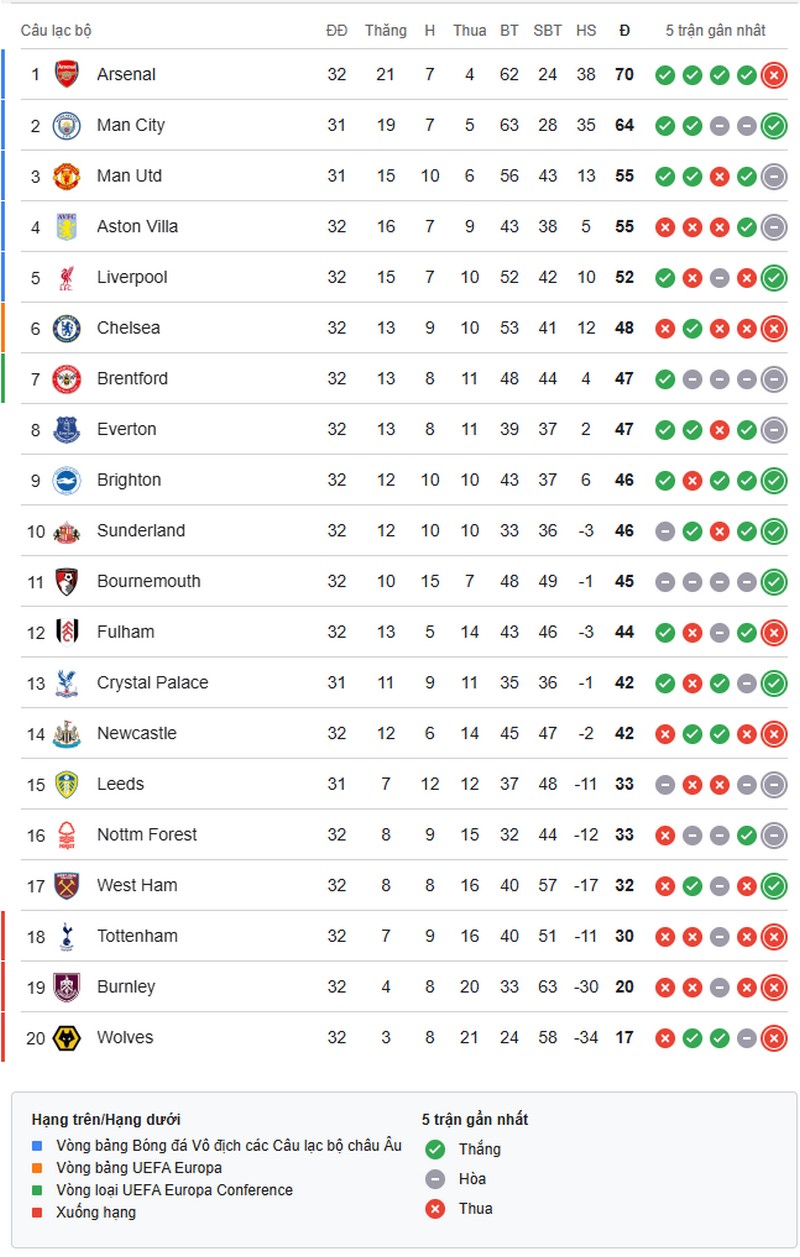
Task: Click the HS column header
Action: [586, 31]
